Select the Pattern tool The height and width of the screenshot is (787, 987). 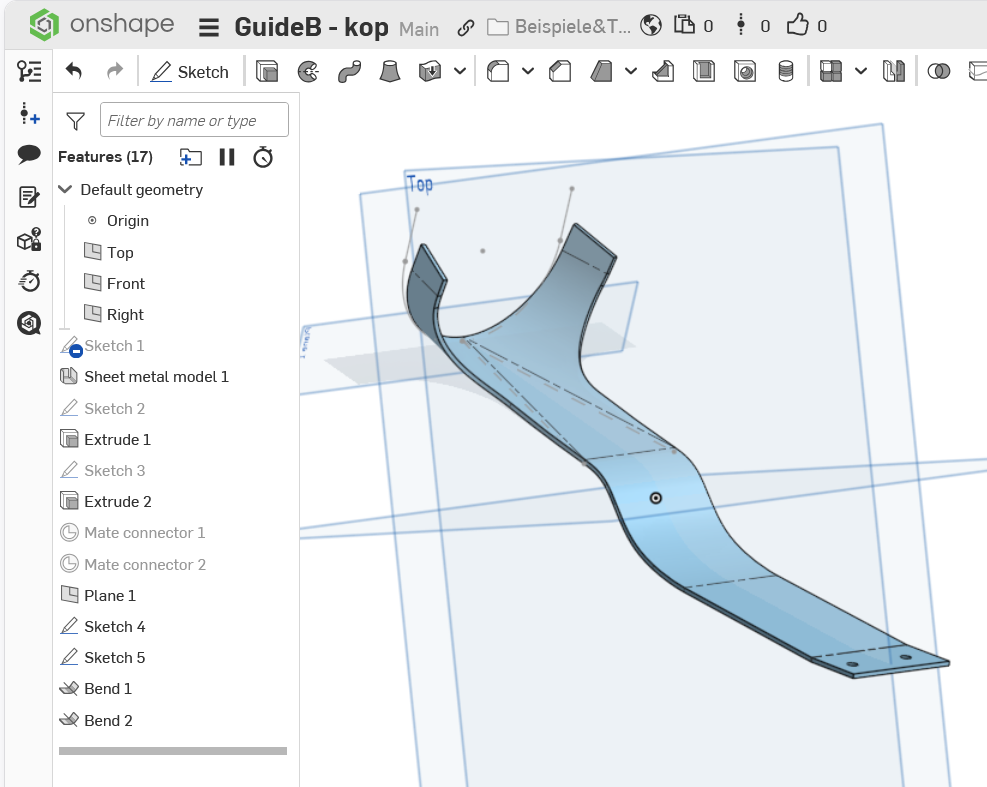pos(831,71)
